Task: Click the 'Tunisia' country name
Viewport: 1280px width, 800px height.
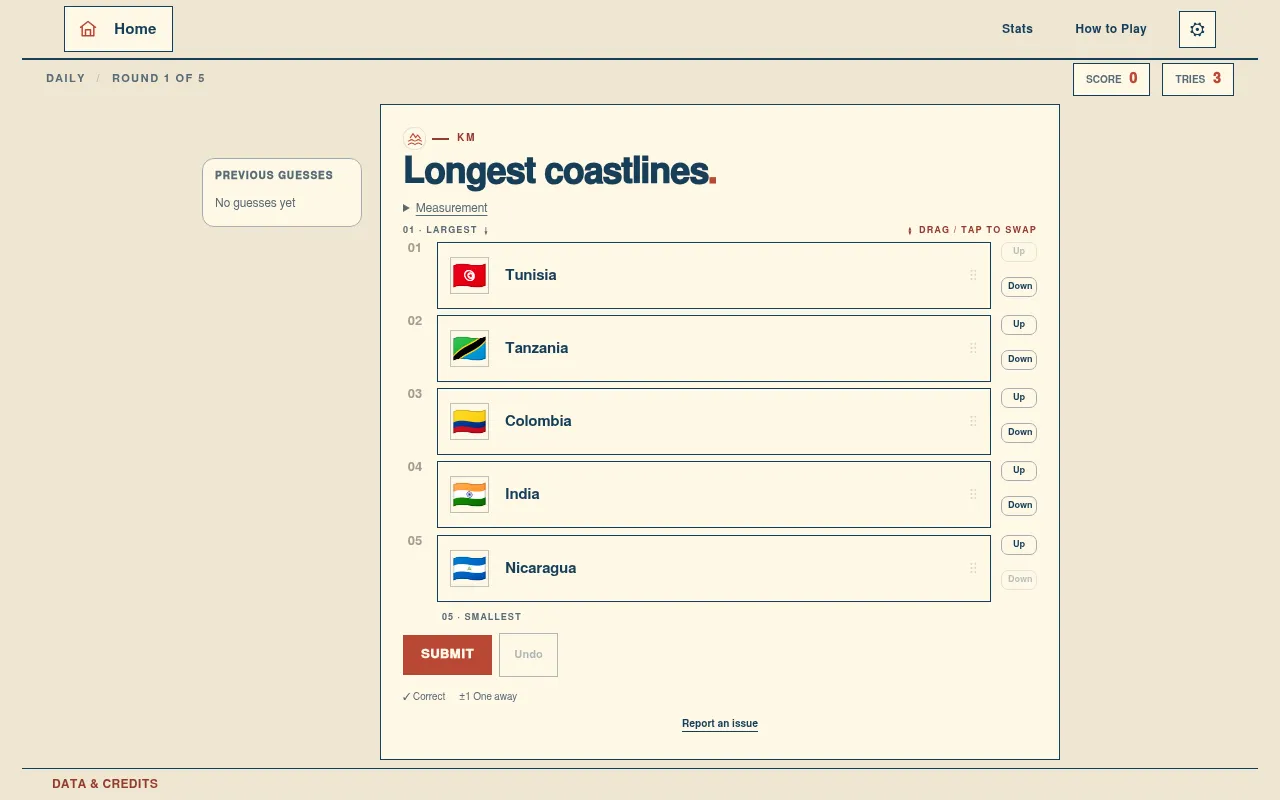Action: pos(531,275)
